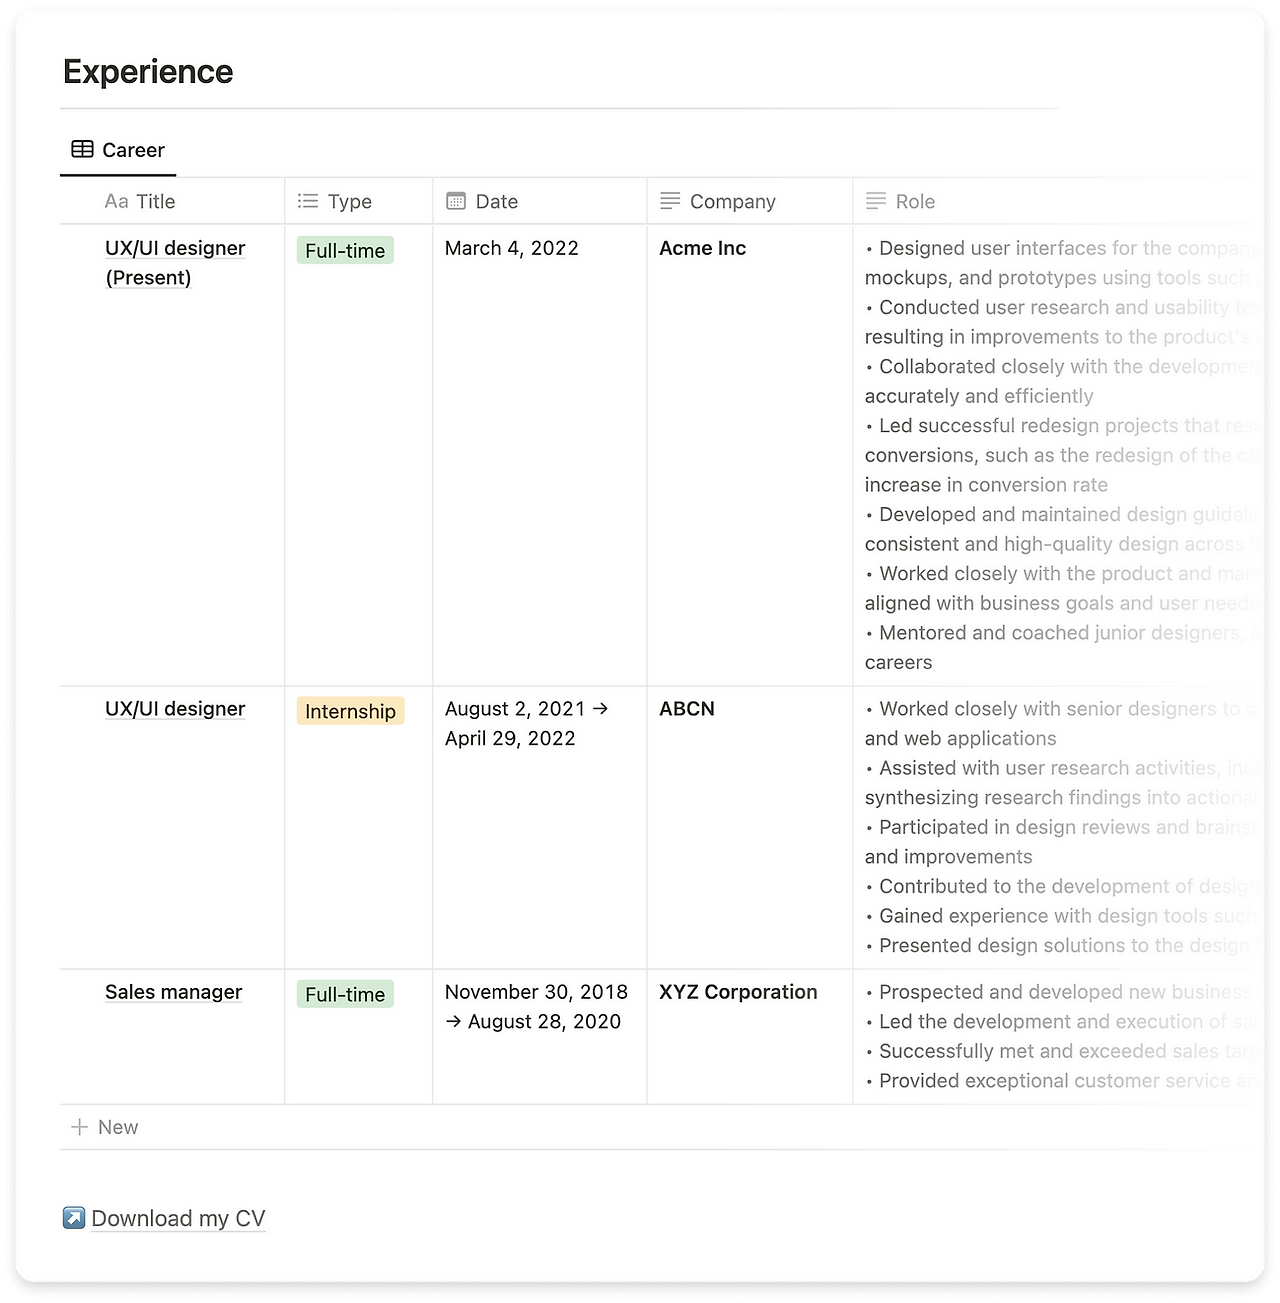Click the calendar icon in Date header
The width and height of the screenshot is (1280, 1303).
[456, 201]
